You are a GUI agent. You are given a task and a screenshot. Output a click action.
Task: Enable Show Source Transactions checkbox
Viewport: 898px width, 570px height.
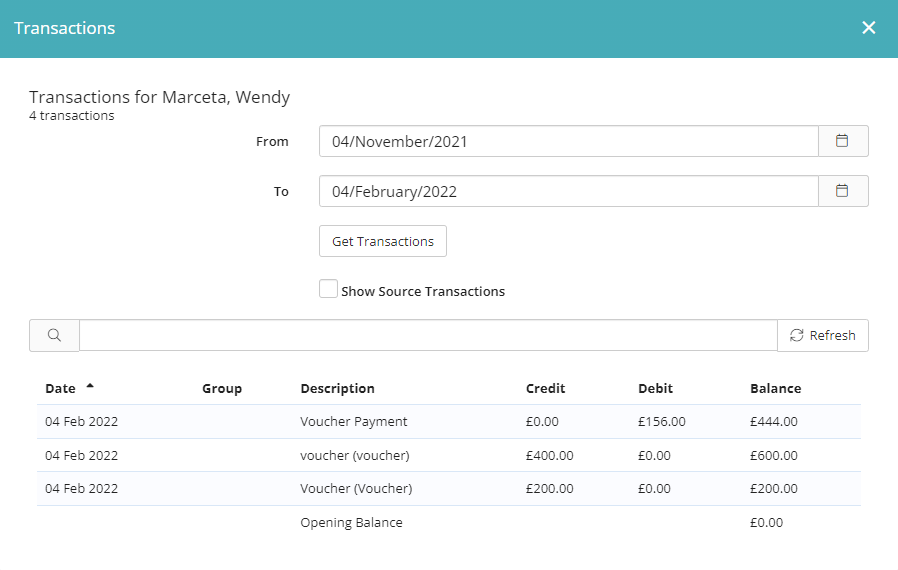[328, 290]
